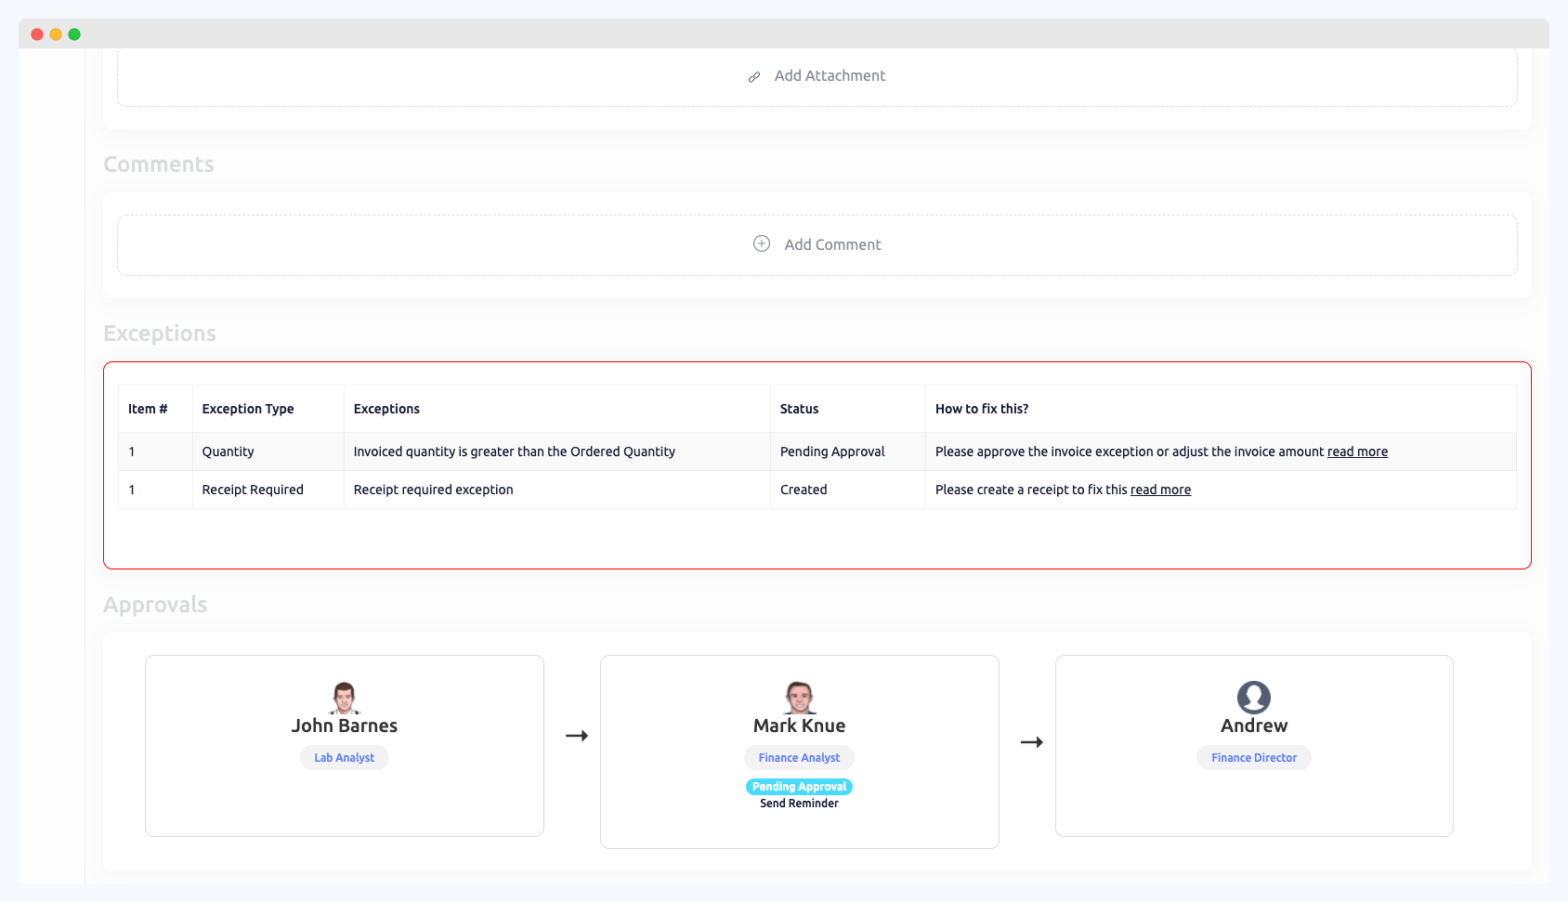Click the red close window button

click(x=37, y=34)
